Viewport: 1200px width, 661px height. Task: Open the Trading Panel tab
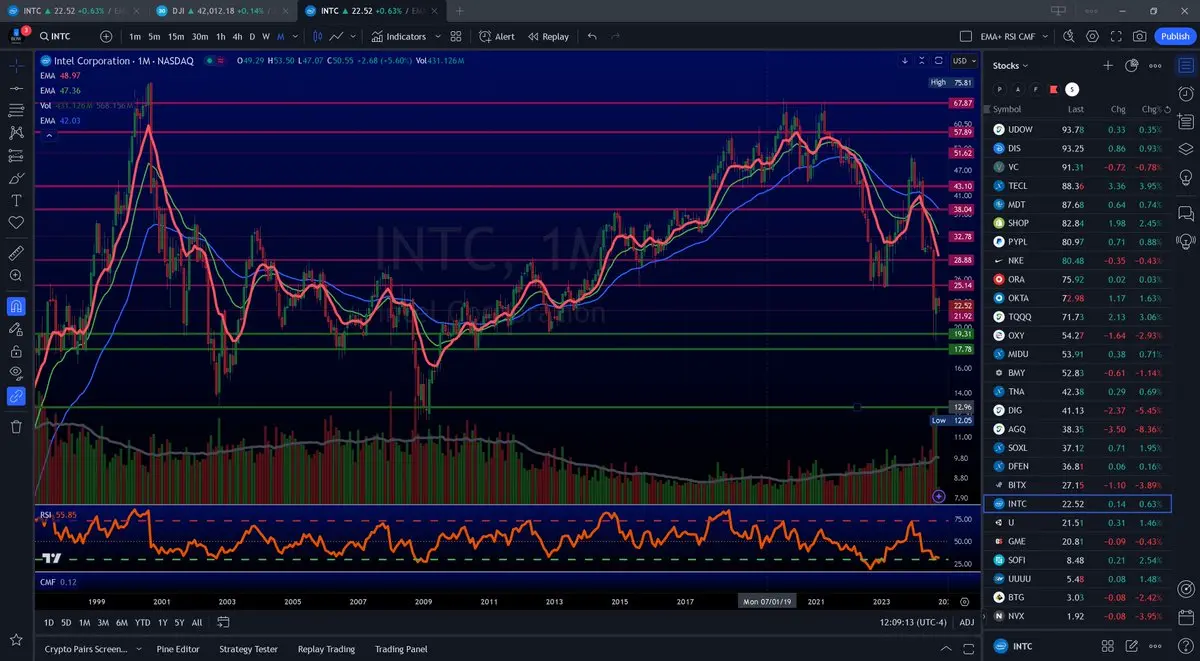(x=401, y=649)
